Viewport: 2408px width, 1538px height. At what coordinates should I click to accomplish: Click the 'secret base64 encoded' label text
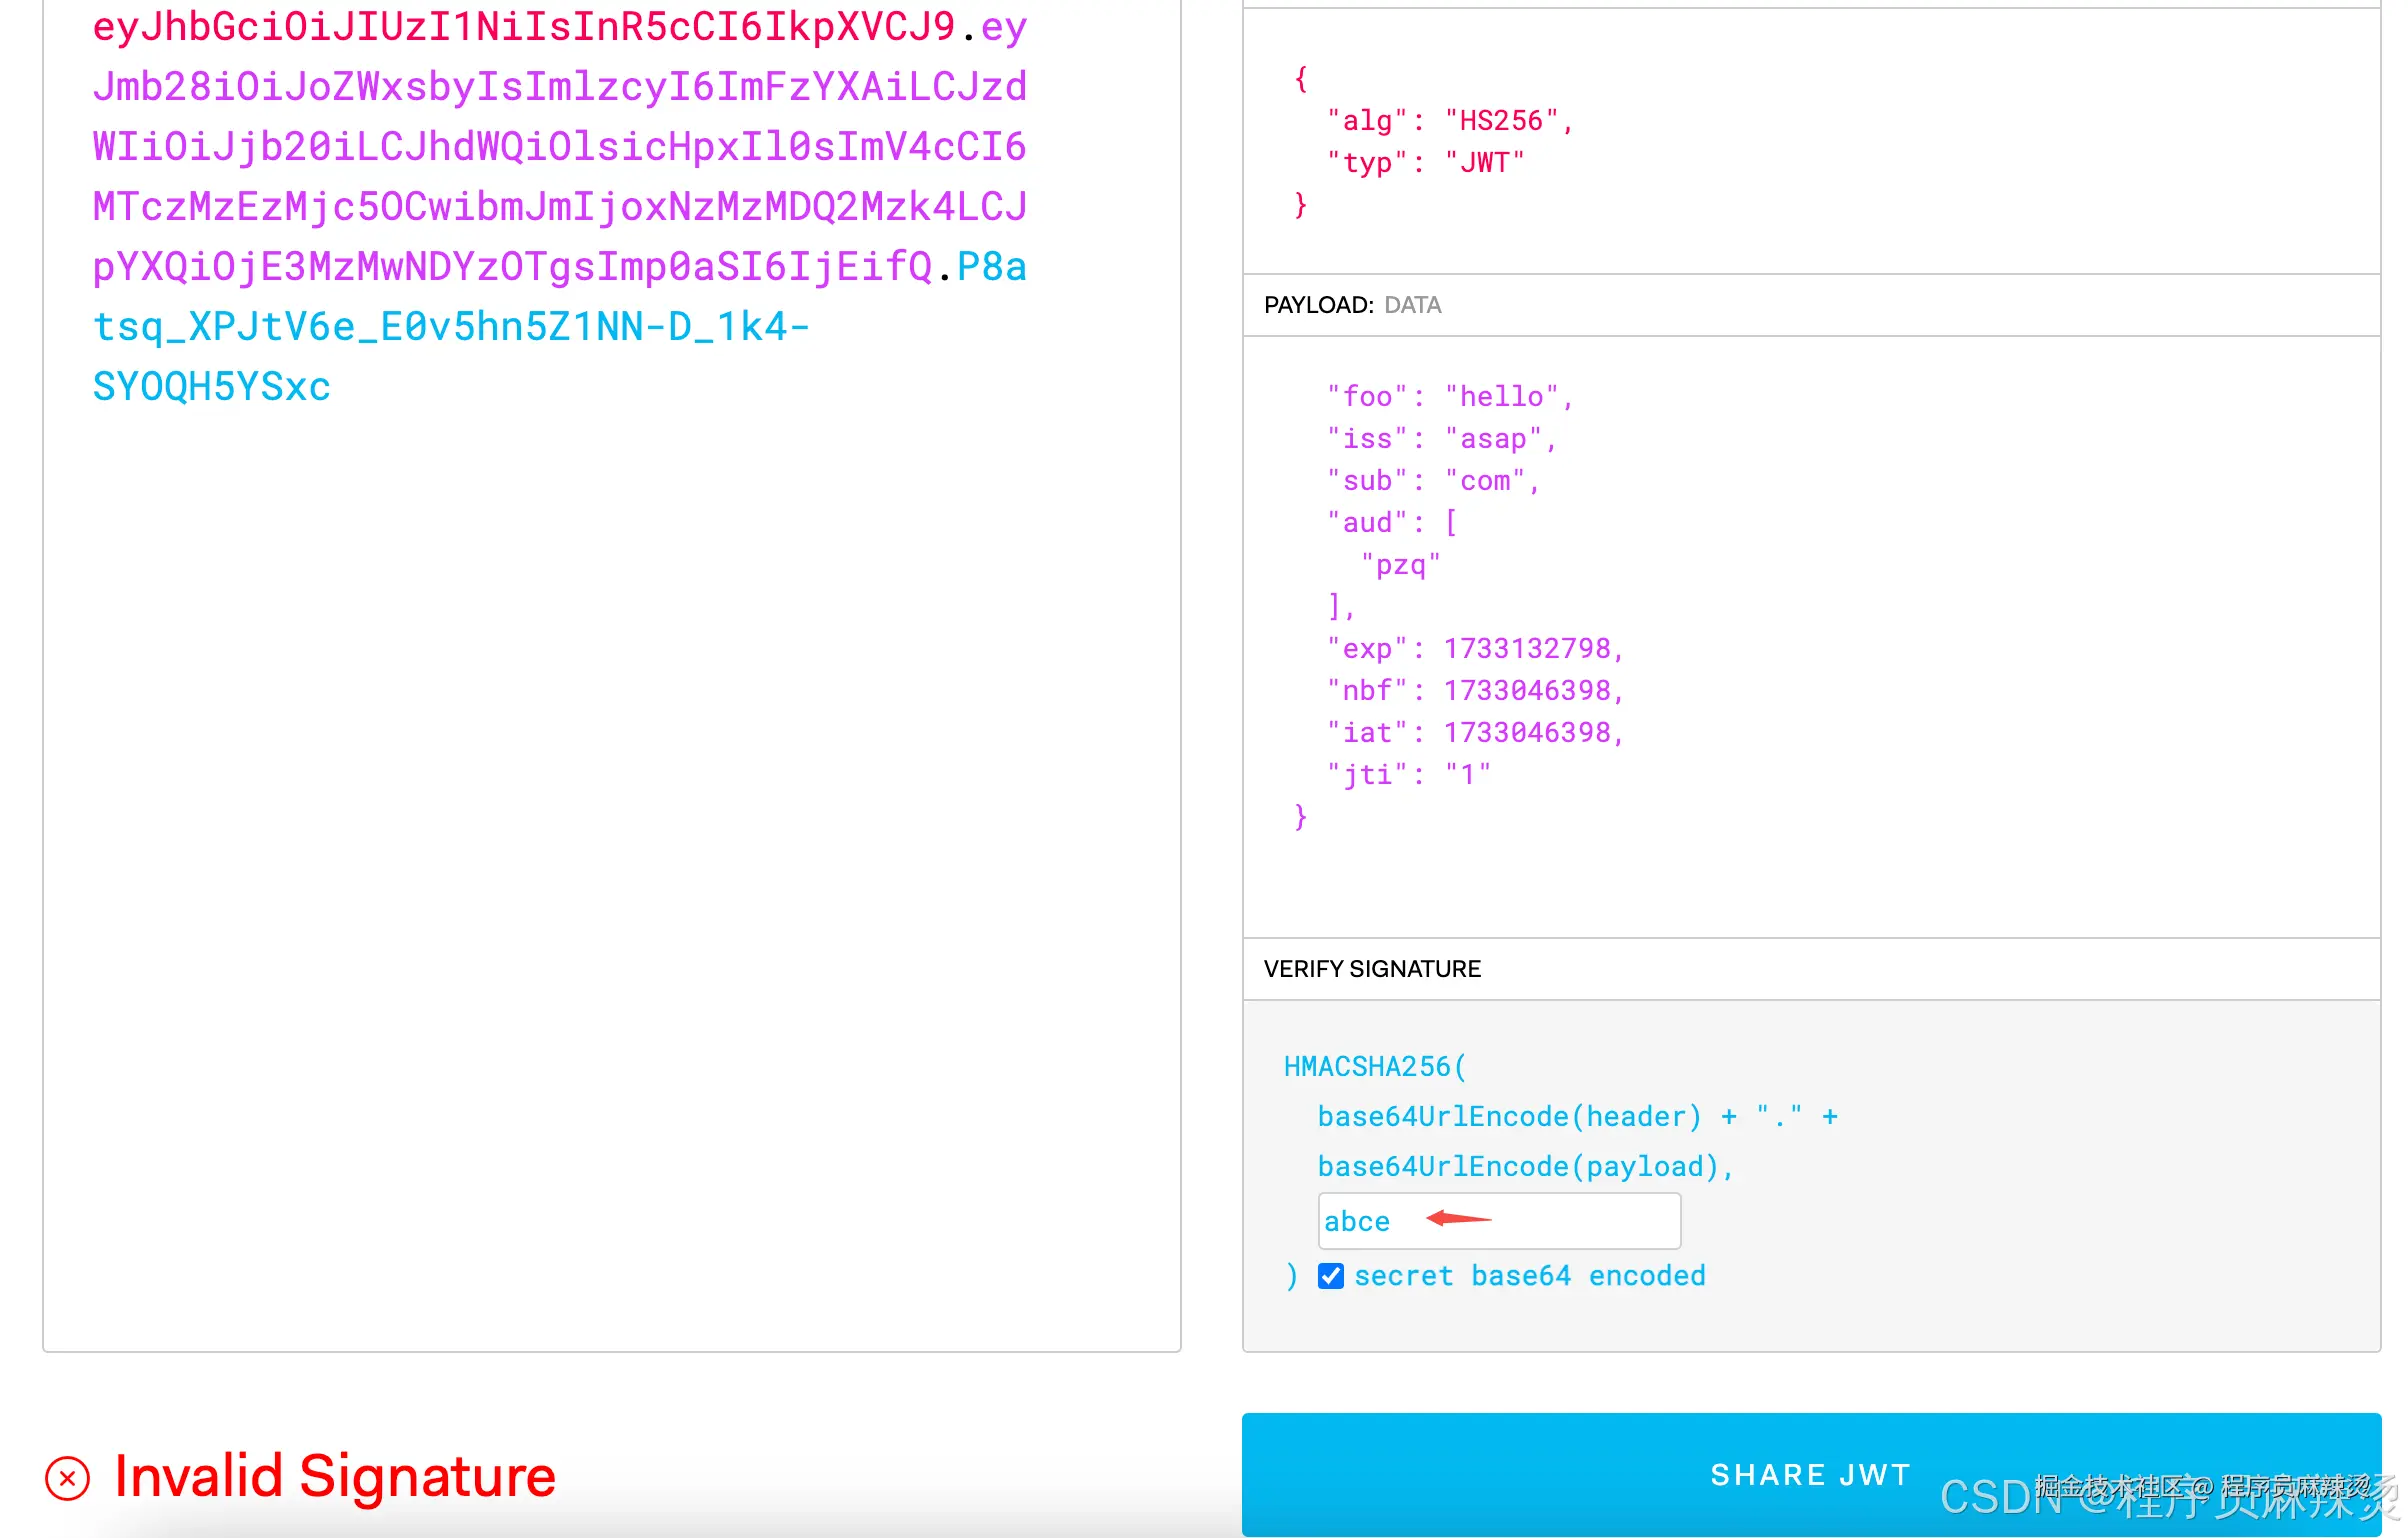coord(1529,1276)
